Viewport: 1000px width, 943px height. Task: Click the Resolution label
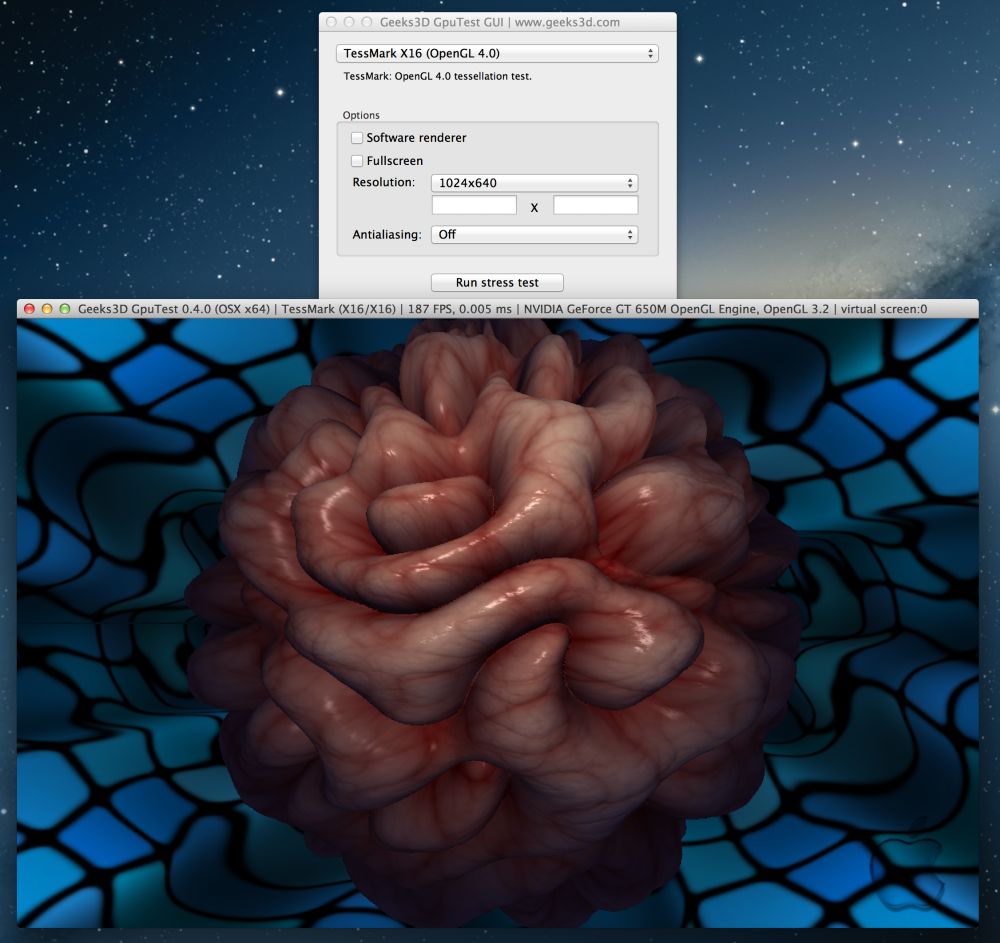(383, 182)
